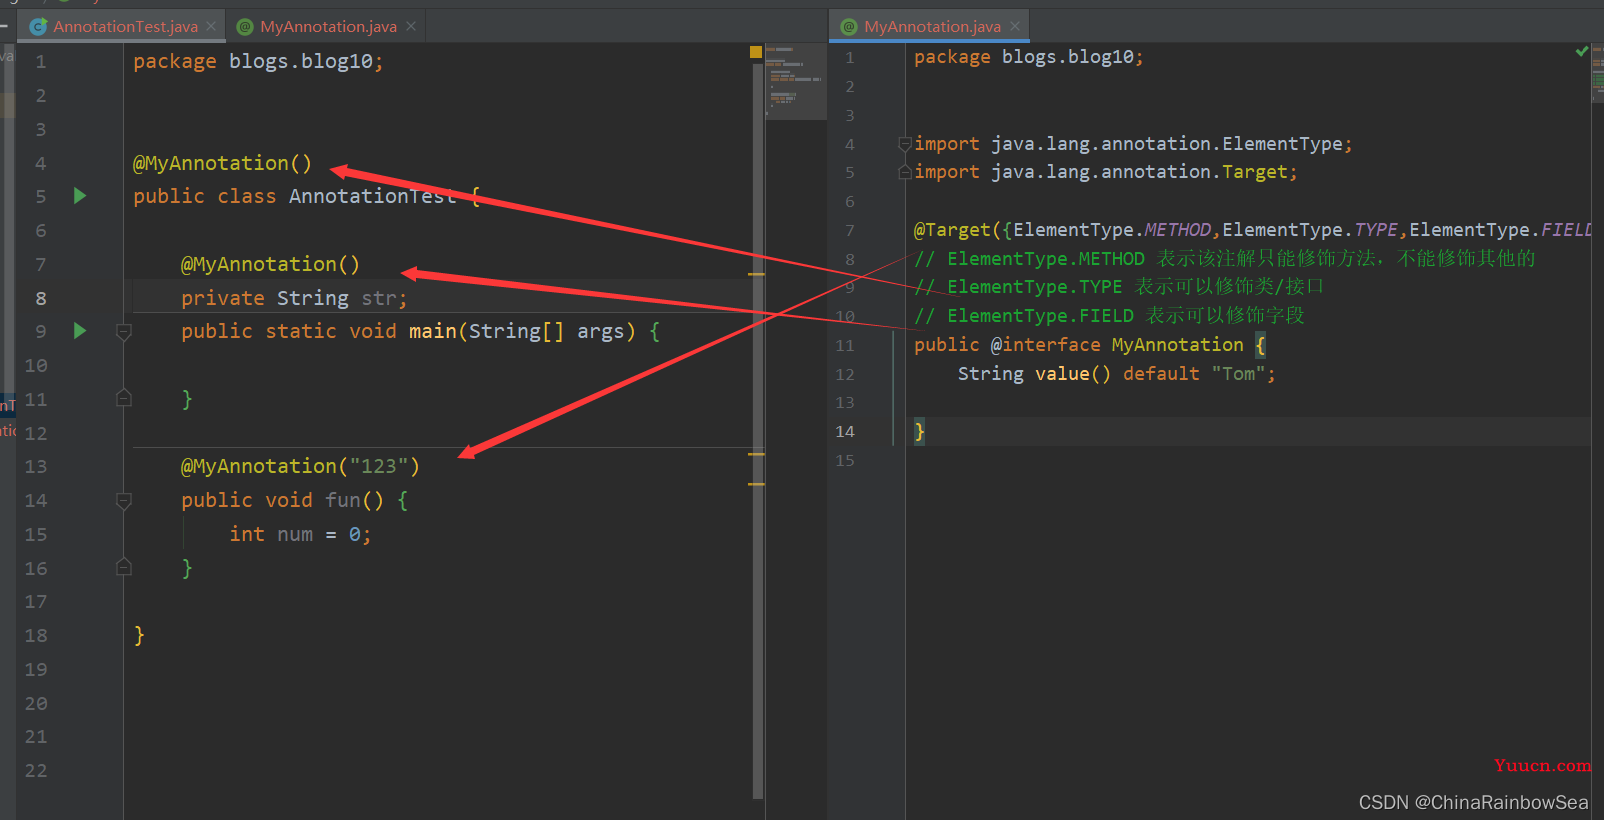Close the right pane MyAnnotation.java tab
Image resolution: width=1604 pixels, height=820 pixels.
(x=1015, y=26)
